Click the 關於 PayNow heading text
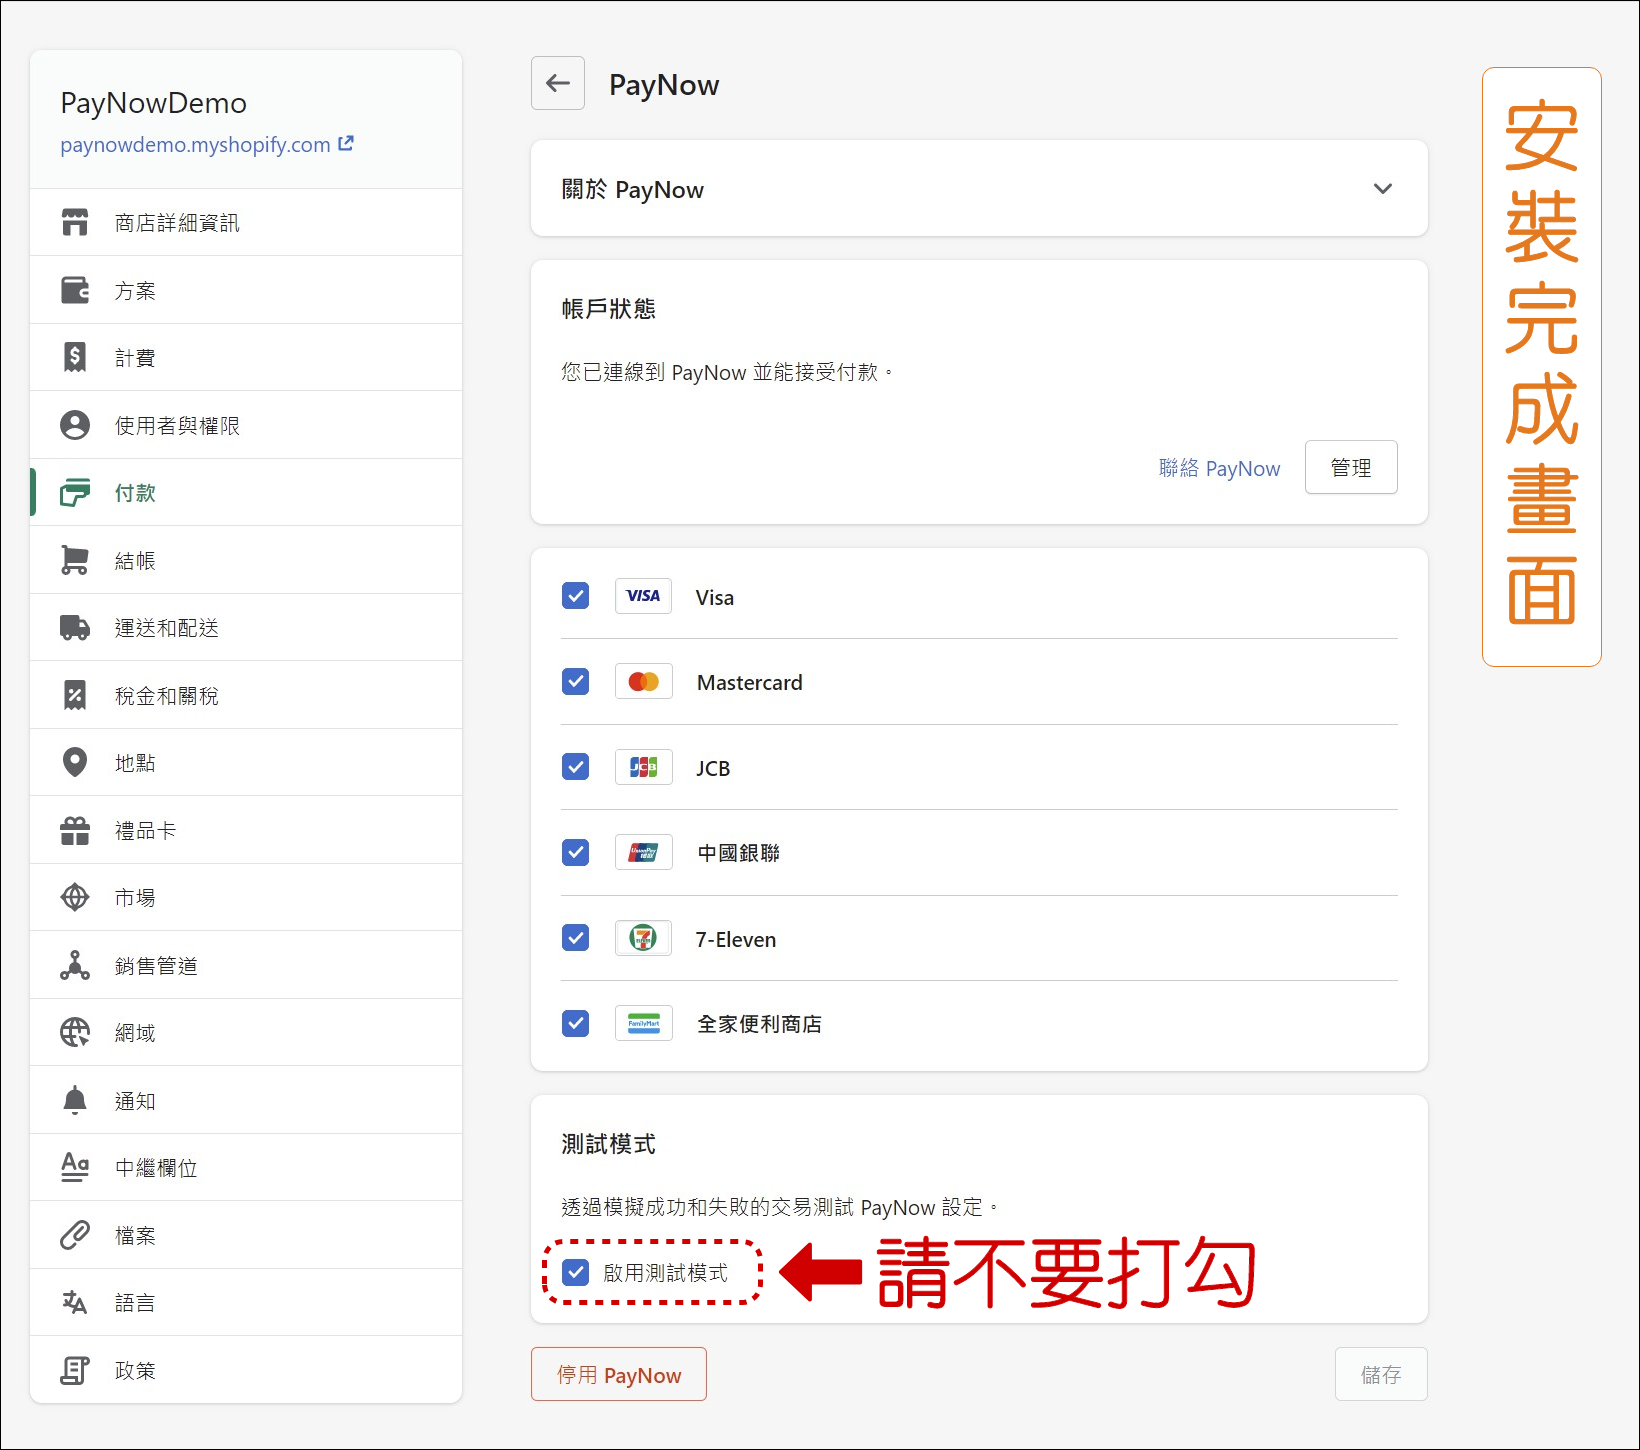The image size is (1640, 1450). (x=632, y=189)
